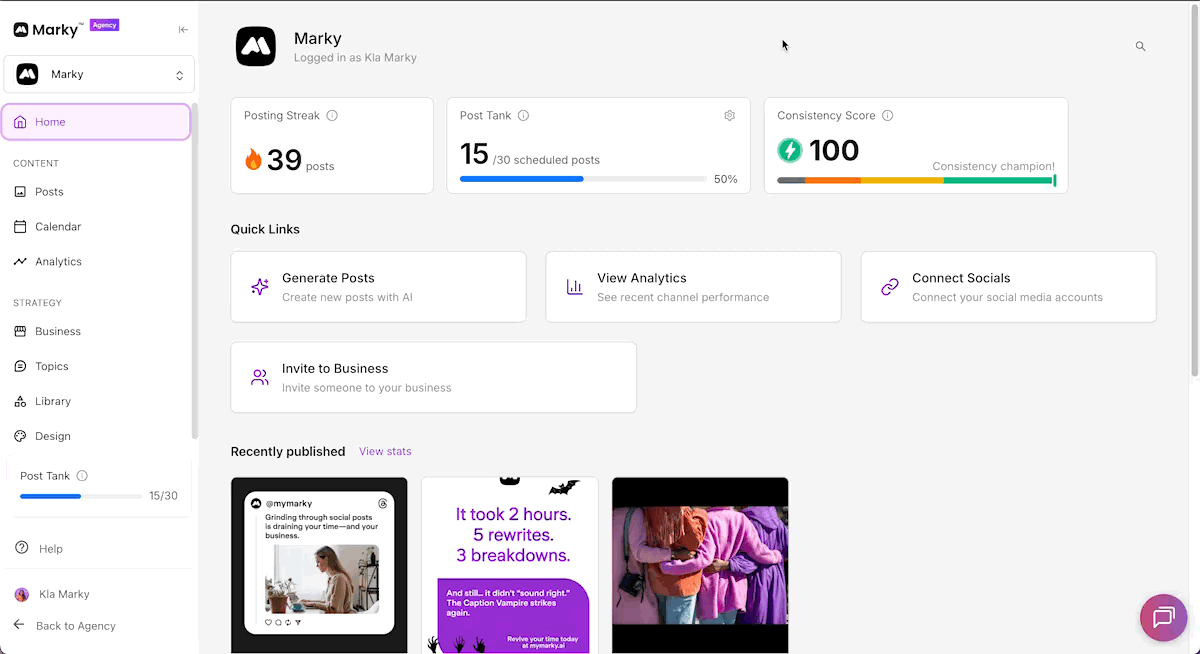Go to the Design section
Viewport: 1200px width, 654px height.
(x=52, y=436)
